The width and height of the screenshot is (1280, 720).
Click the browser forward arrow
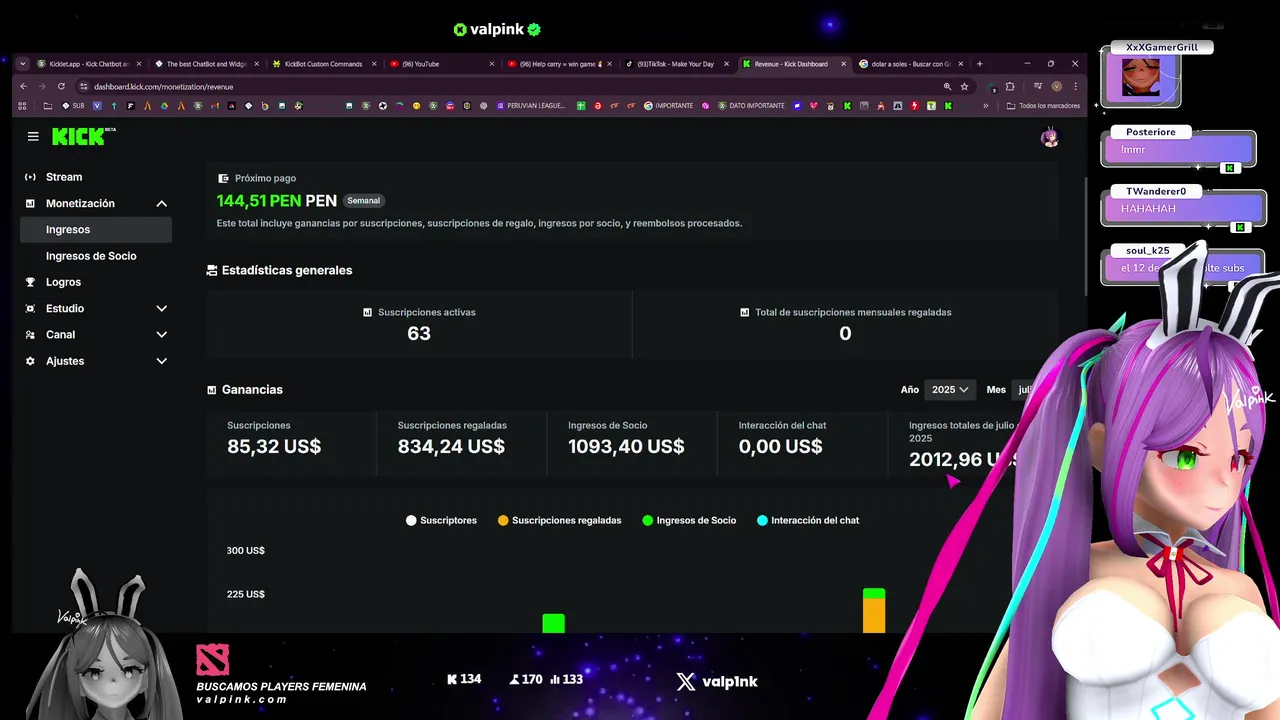pyautogui.click(x=42, y=86)
